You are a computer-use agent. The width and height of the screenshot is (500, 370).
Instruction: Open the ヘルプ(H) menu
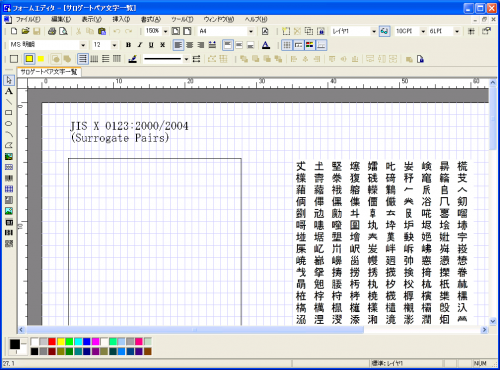[x=256, y=20]
